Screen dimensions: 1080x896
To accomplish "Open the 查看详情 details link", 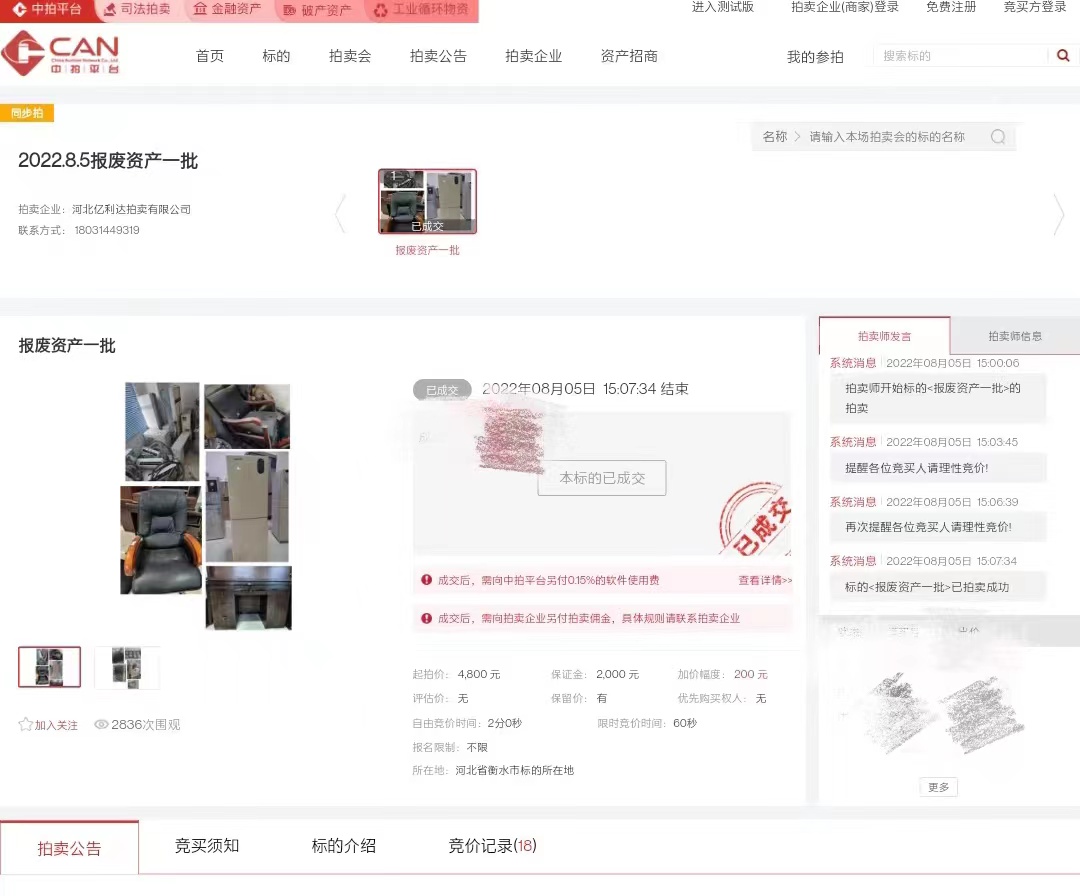I will coord(764,580).
